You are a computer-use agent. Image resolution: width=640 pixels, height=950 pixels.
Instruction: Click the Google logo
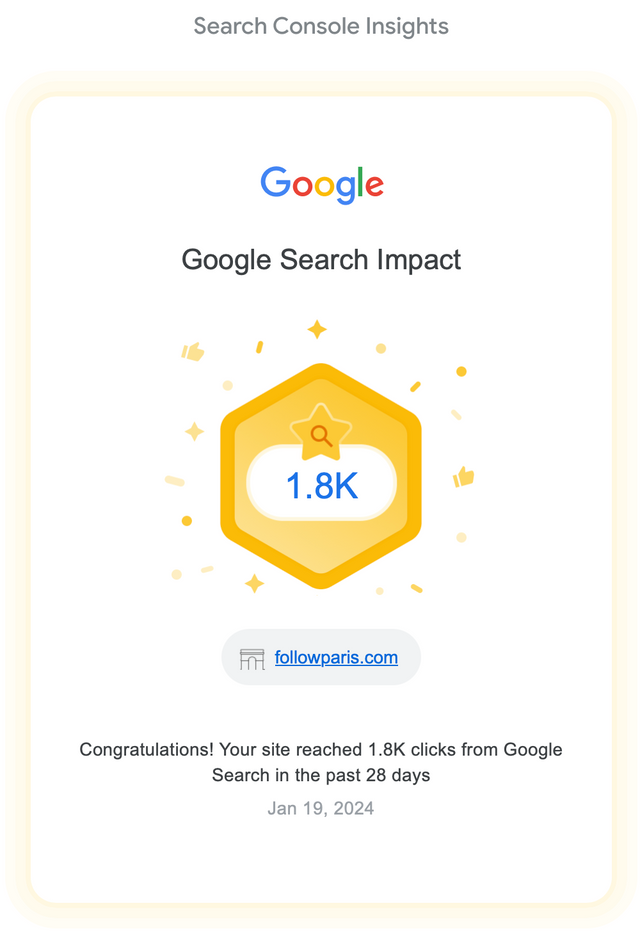point(322,184)
